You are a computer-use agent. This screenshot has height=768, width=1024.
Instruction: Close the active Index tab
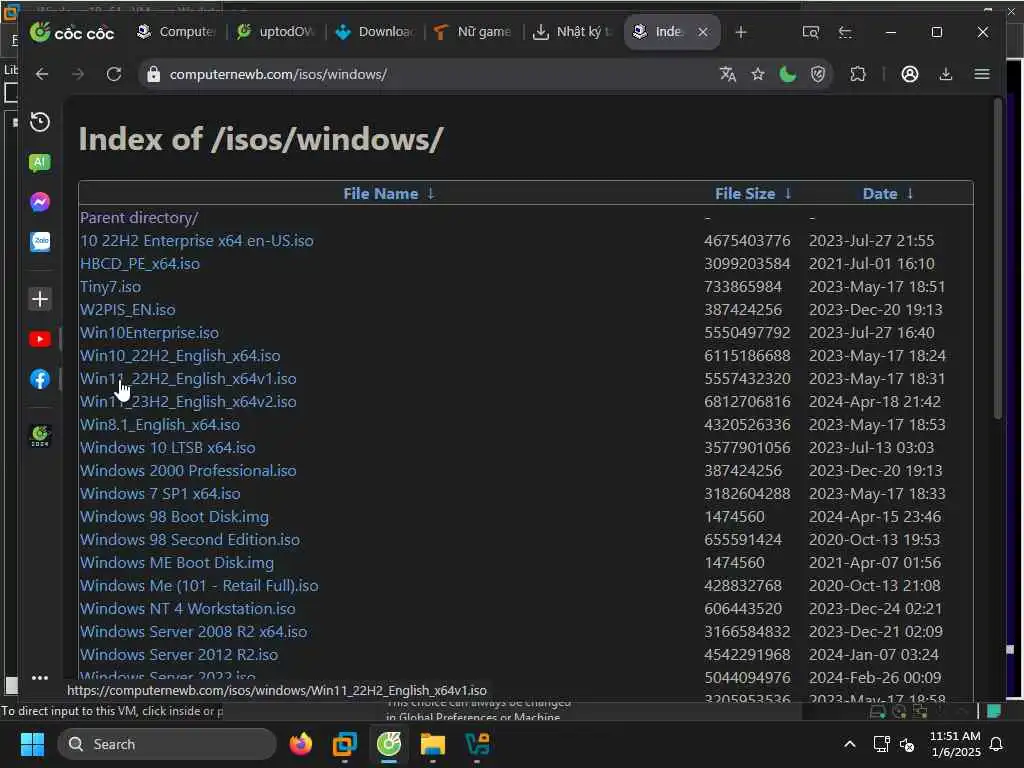703,32
